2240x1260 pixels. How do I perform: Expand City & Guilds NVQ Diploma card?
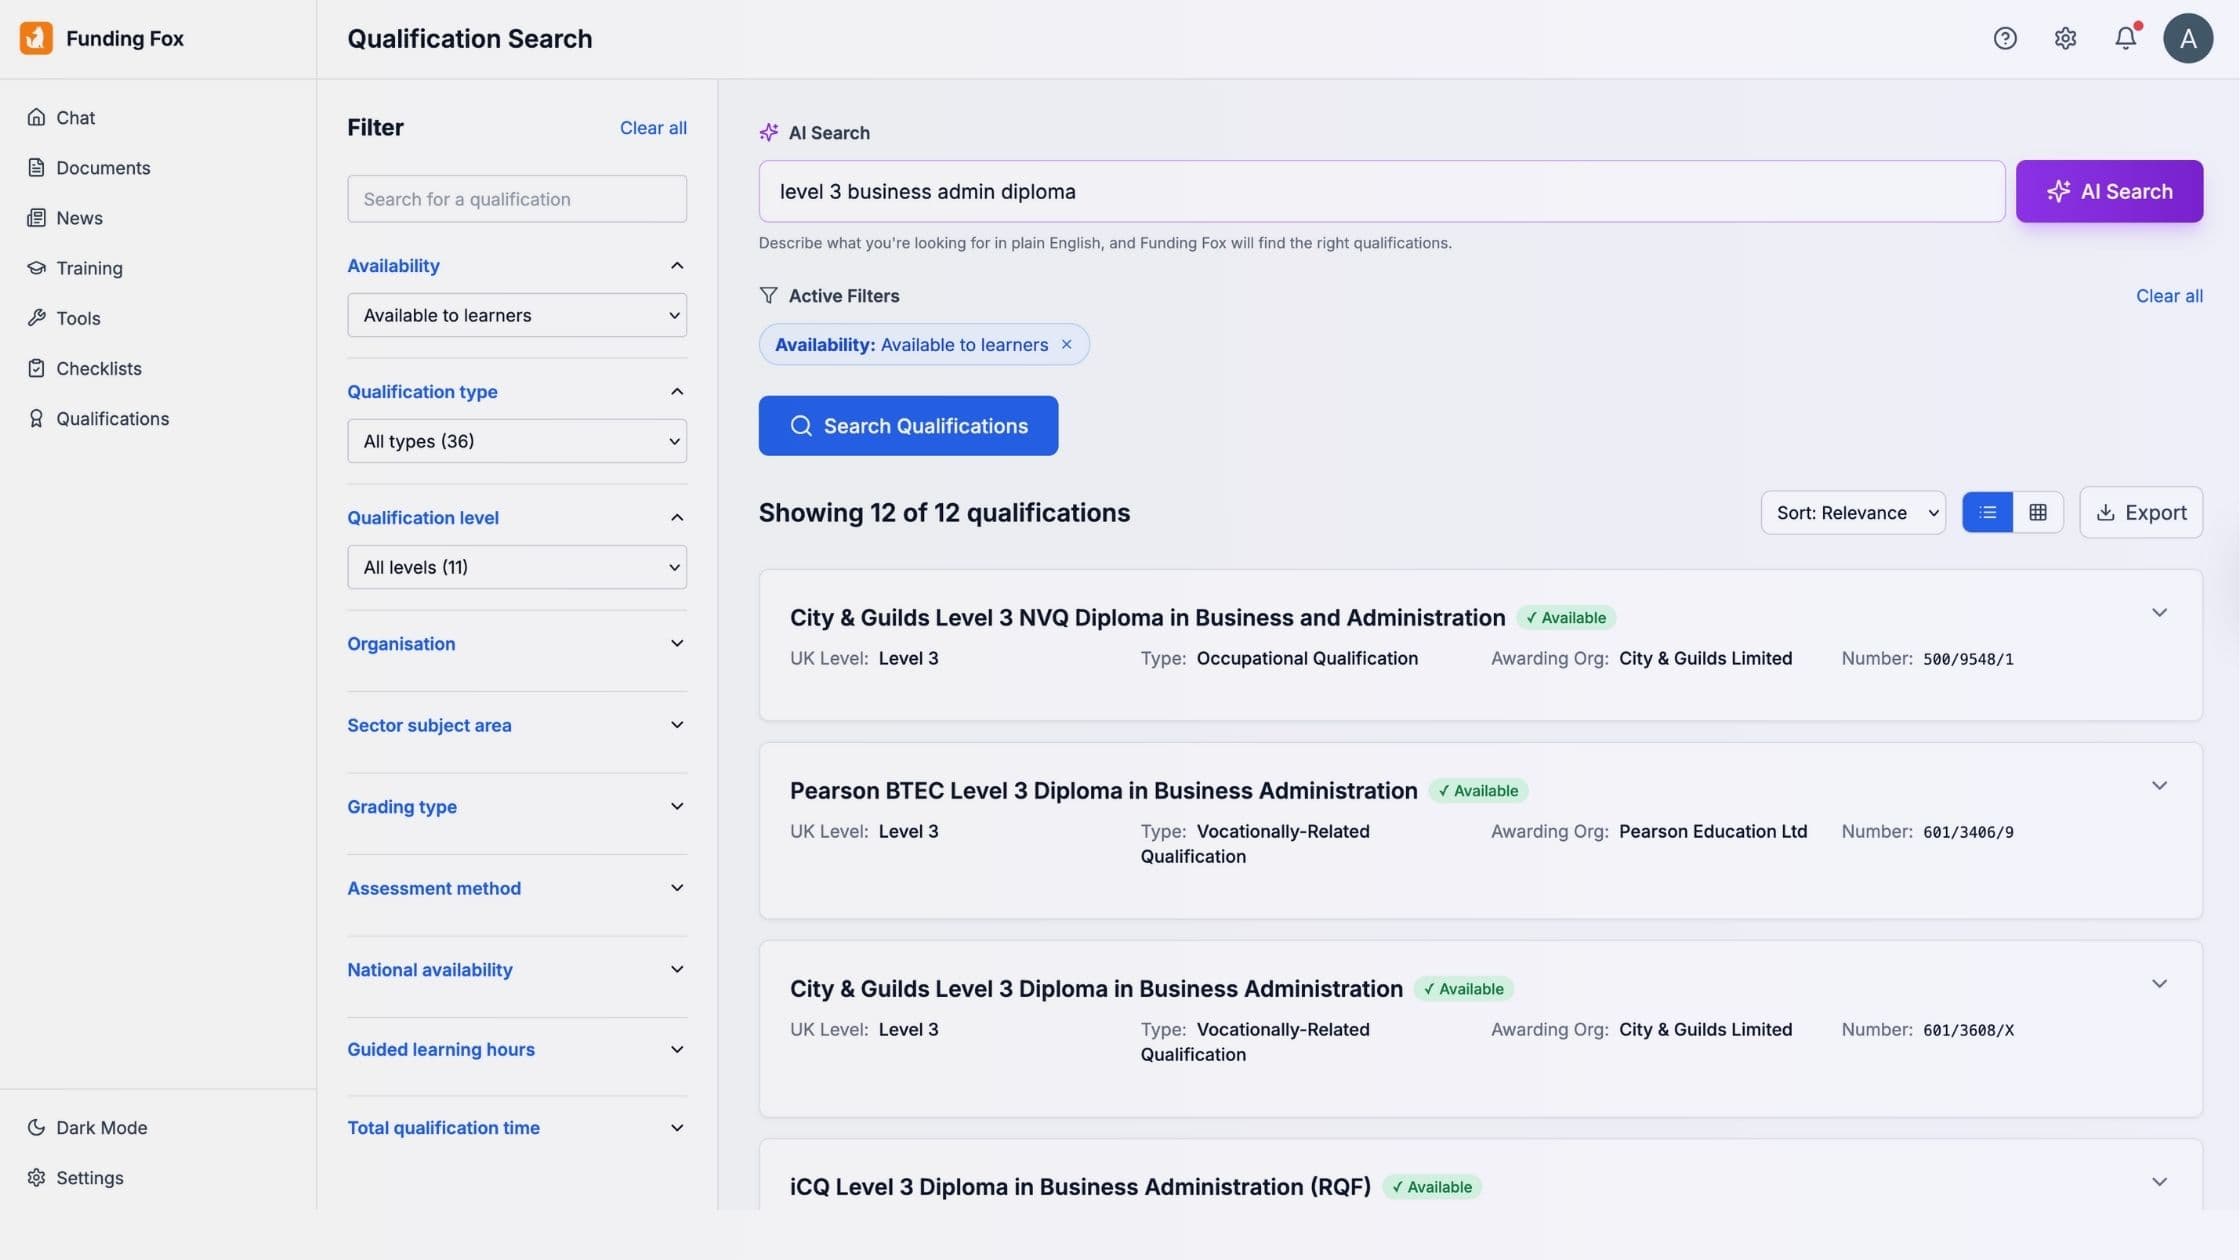click(x=2159, y=612)
